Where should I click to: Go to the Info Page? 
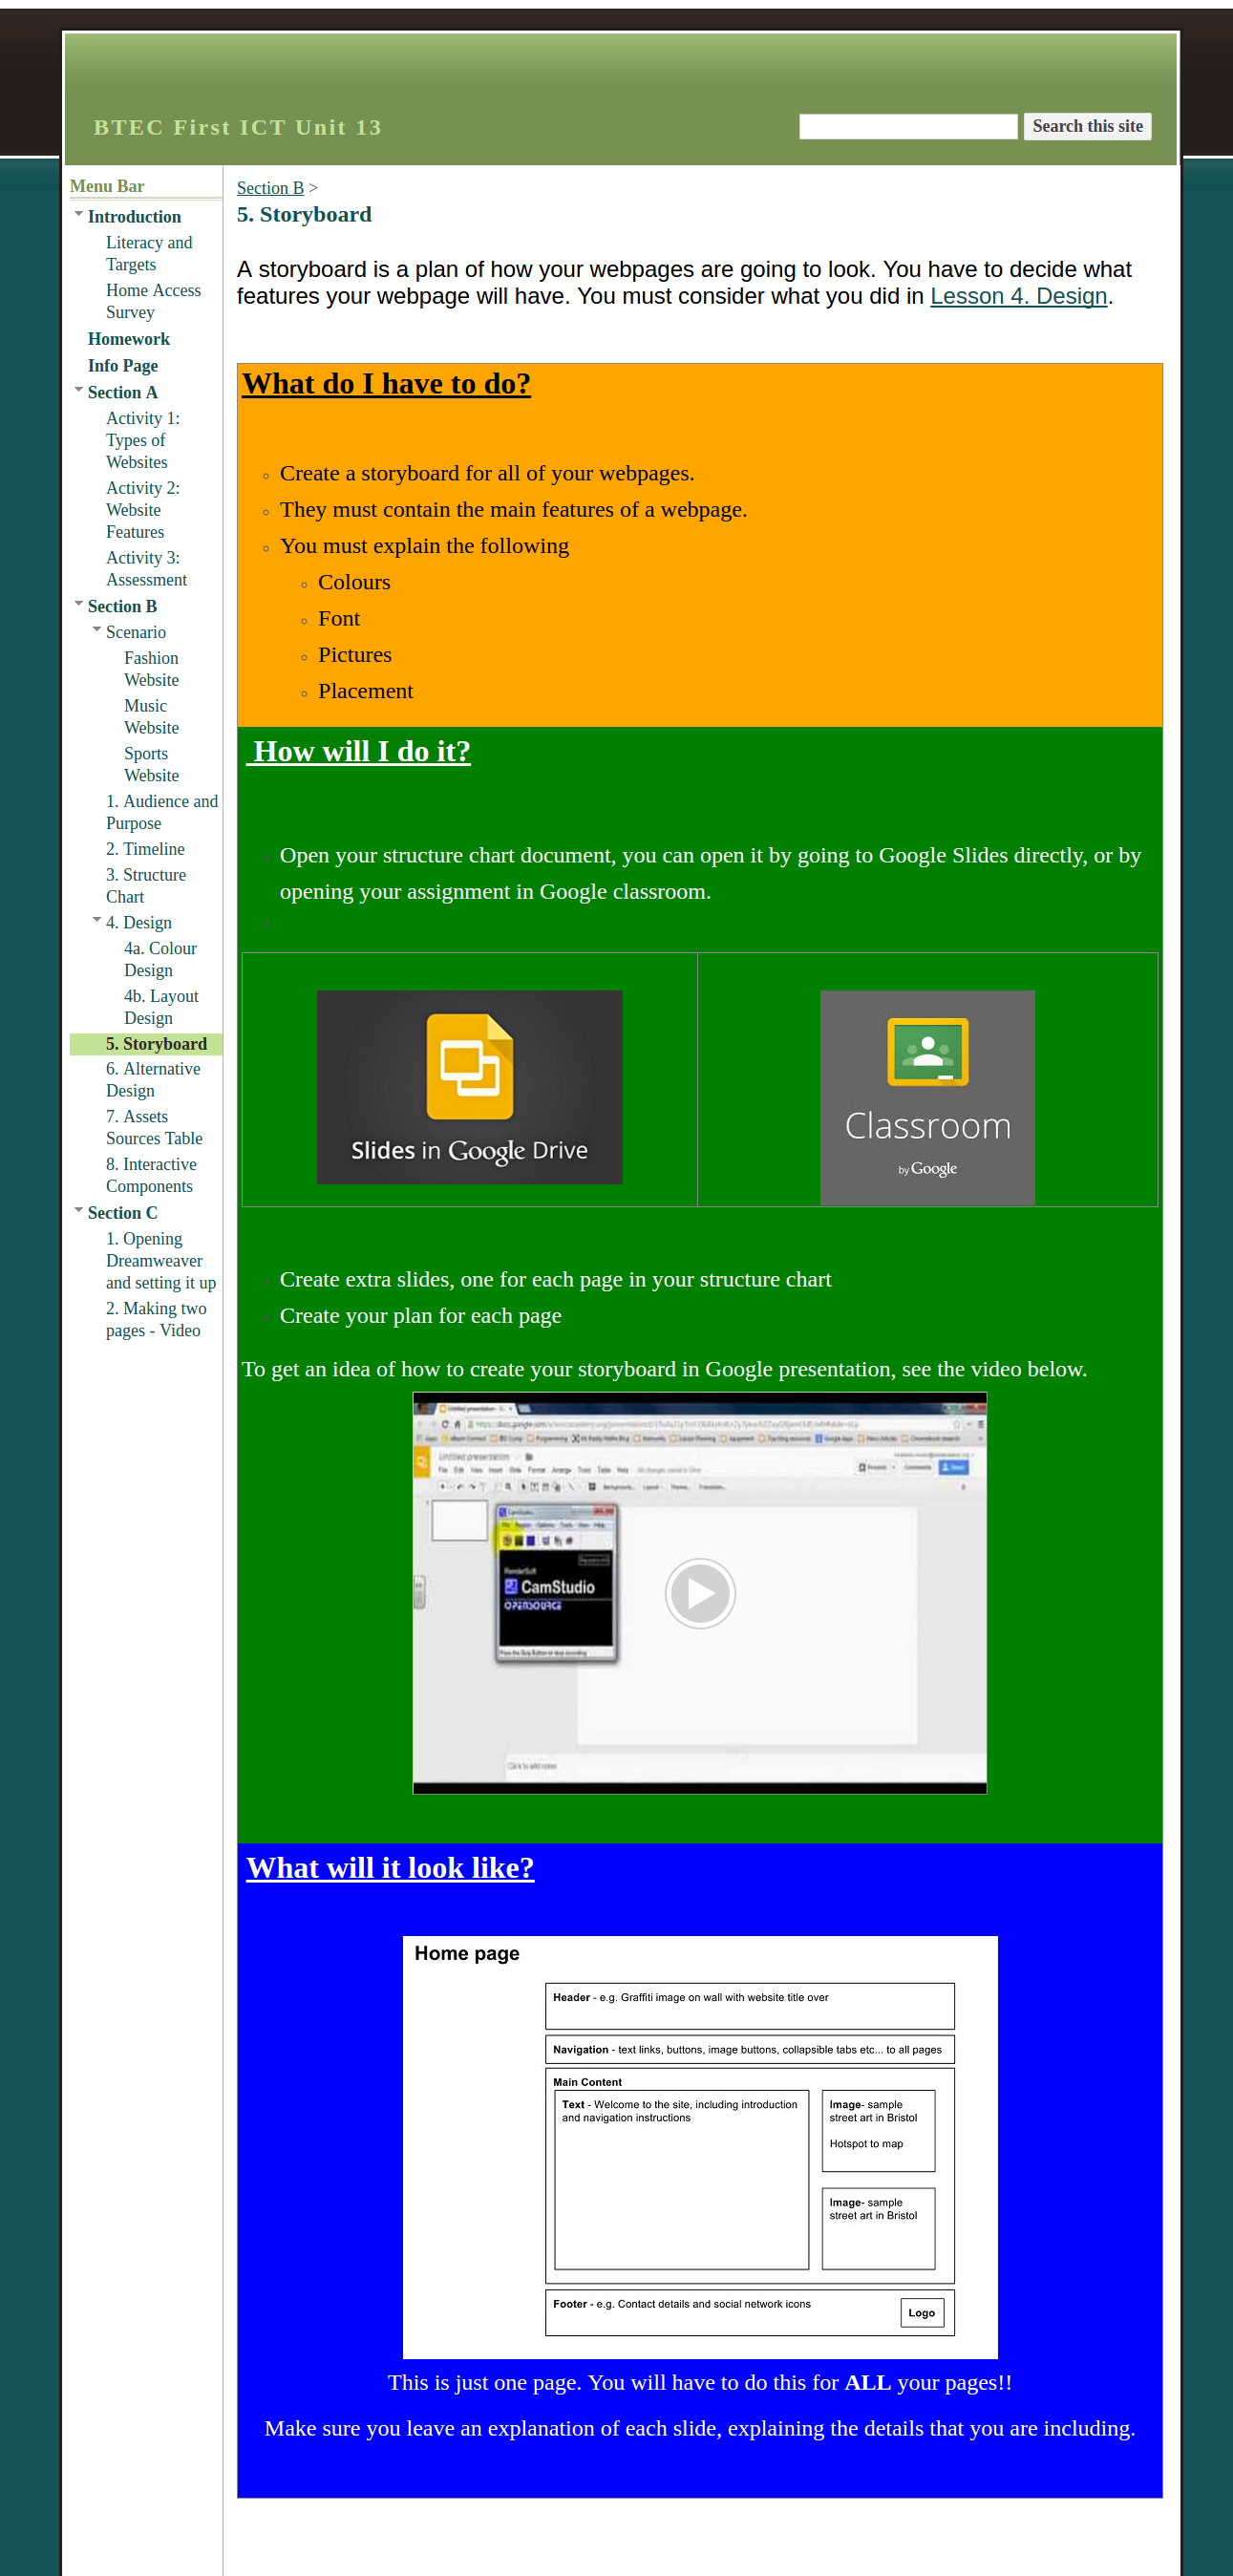tap(122, 366)
